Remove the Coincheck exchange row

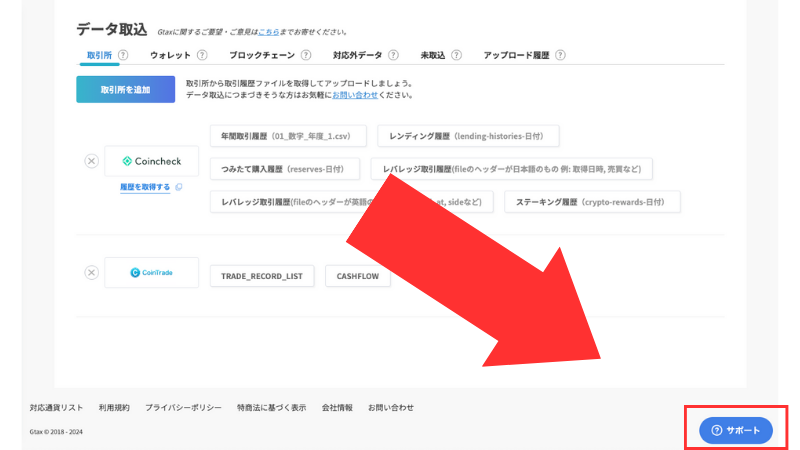click(x=91, y=161)
